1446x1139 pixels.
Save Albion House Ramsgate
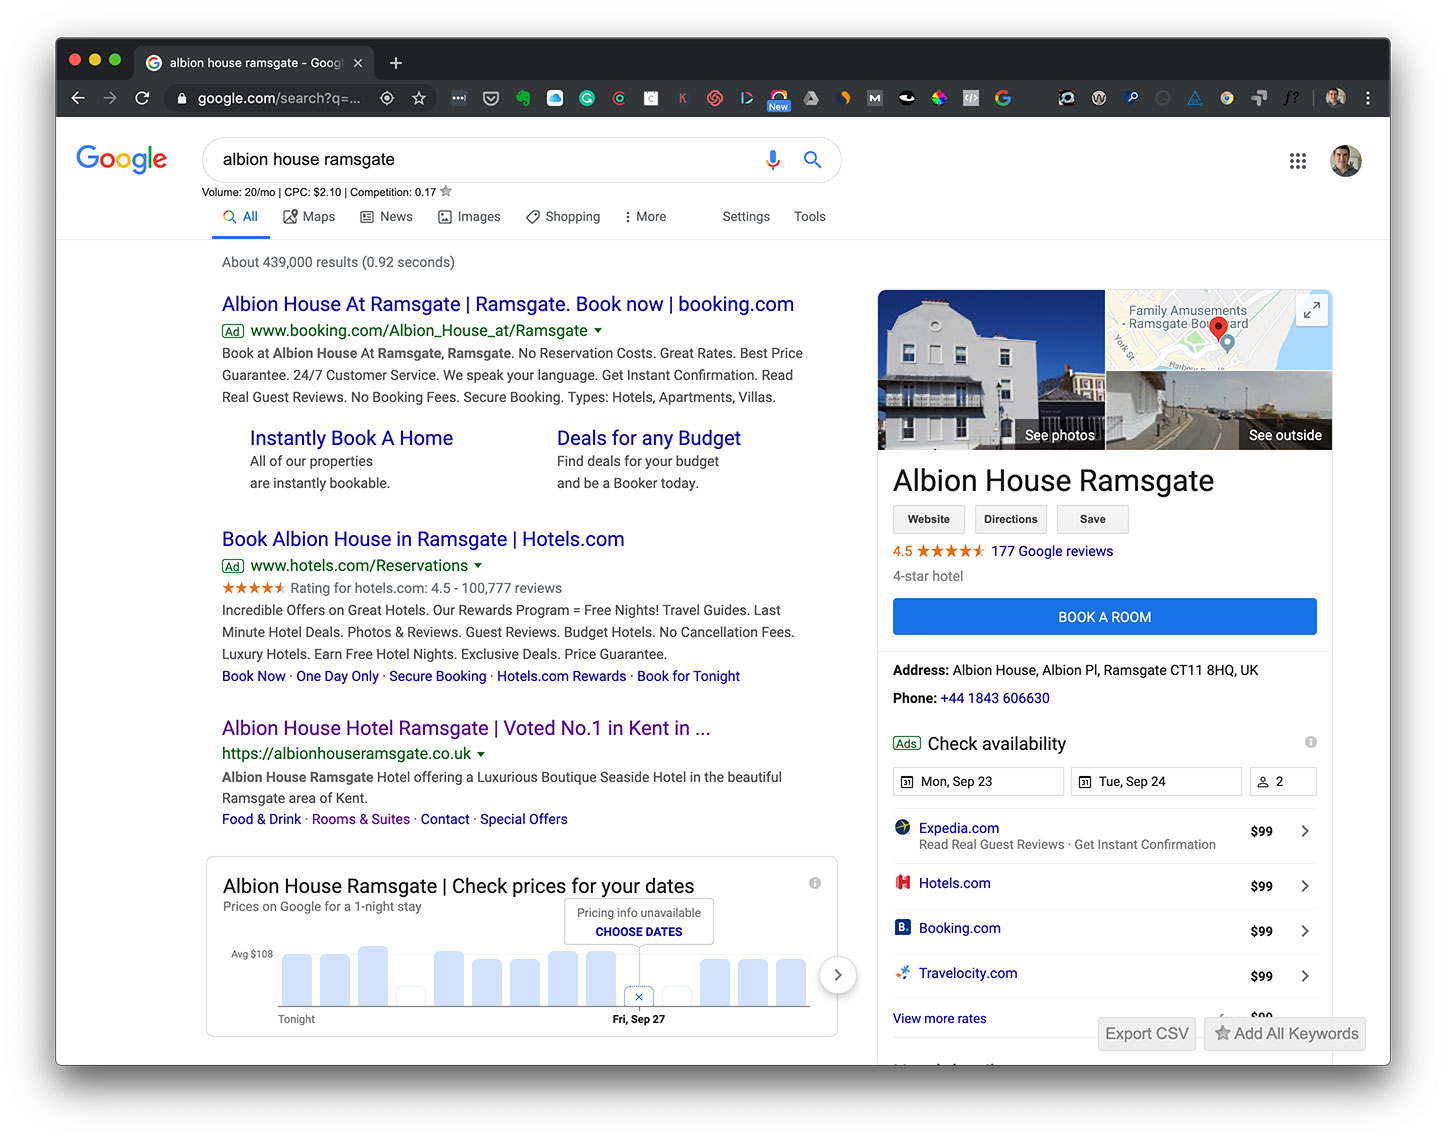click(1093, 519)
